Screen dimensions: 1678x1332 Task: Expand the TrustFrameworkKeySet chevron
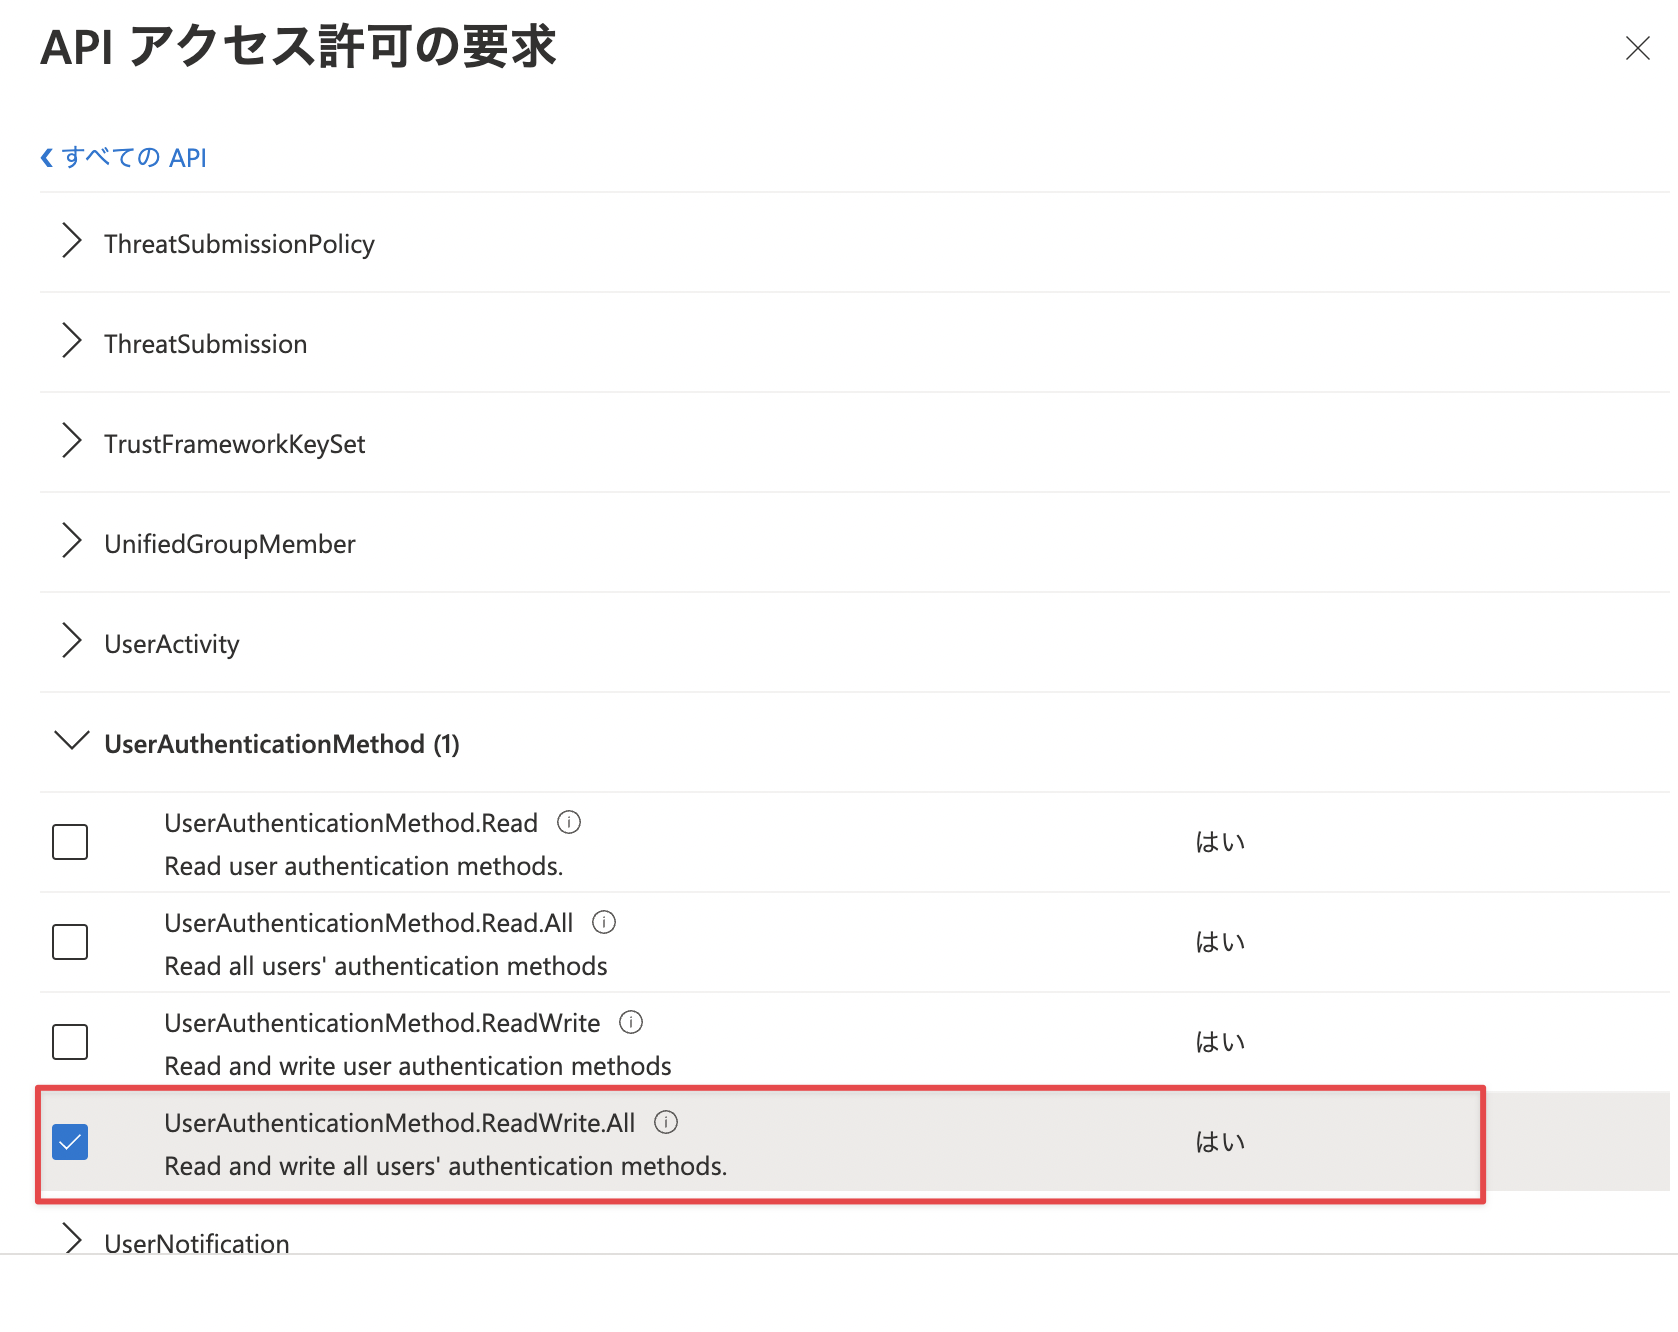[x=71, y=441]
